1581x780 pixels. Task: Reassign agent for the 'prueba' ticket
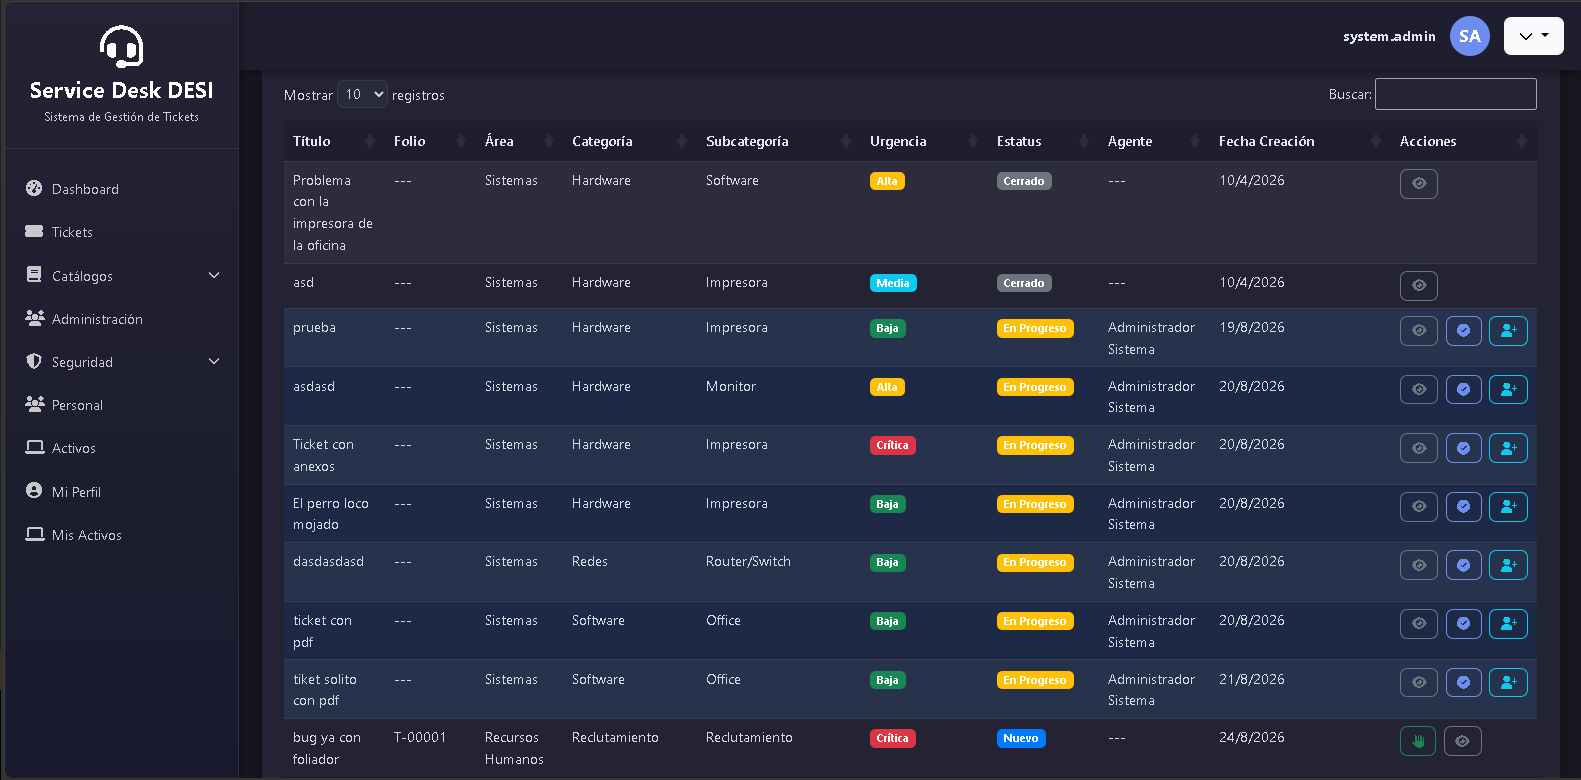[1509, 331]
